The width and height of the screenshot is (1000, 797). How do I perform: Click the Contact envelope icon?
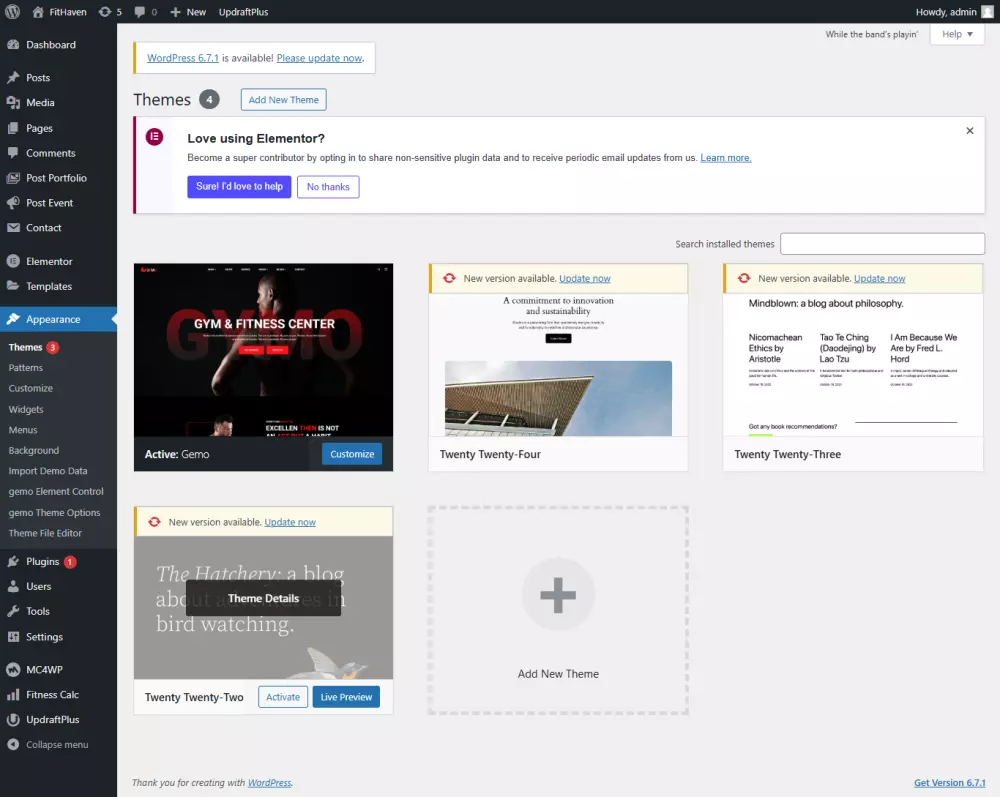(x=13, y=228)
